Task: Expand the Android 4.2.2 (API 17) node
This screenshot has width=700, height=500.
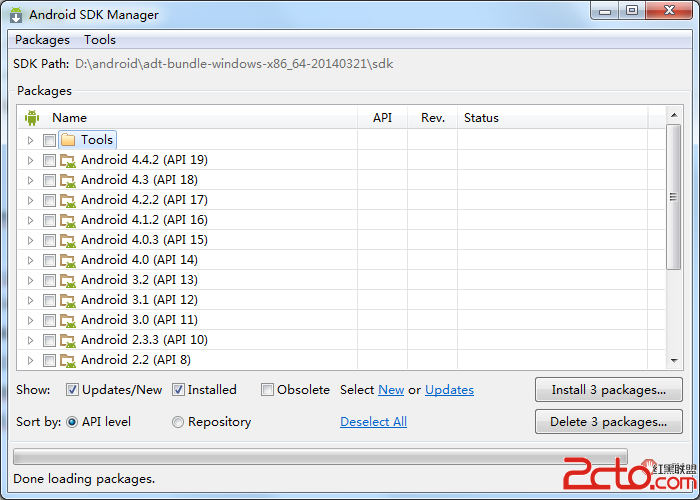Action: click(30, 200)
